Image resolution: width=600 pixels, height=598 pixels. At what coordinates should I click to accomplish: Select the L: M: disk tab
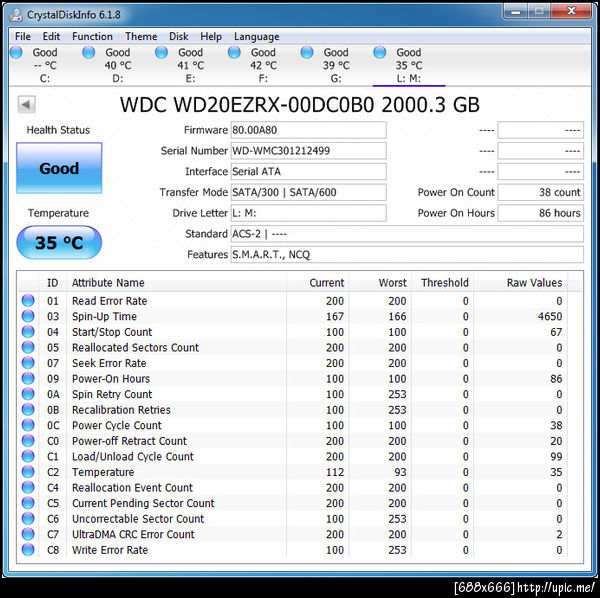[409, 65]
